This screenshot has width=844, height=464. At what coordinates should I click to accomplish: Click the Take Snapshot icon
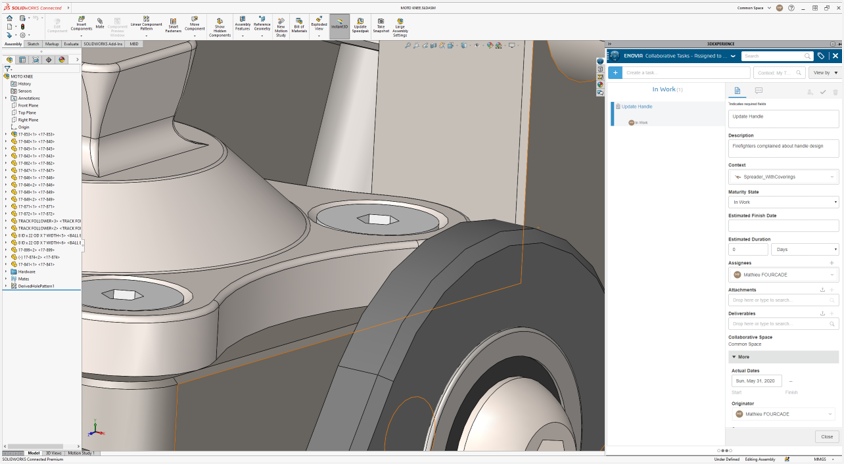click(x=381, y=24)
